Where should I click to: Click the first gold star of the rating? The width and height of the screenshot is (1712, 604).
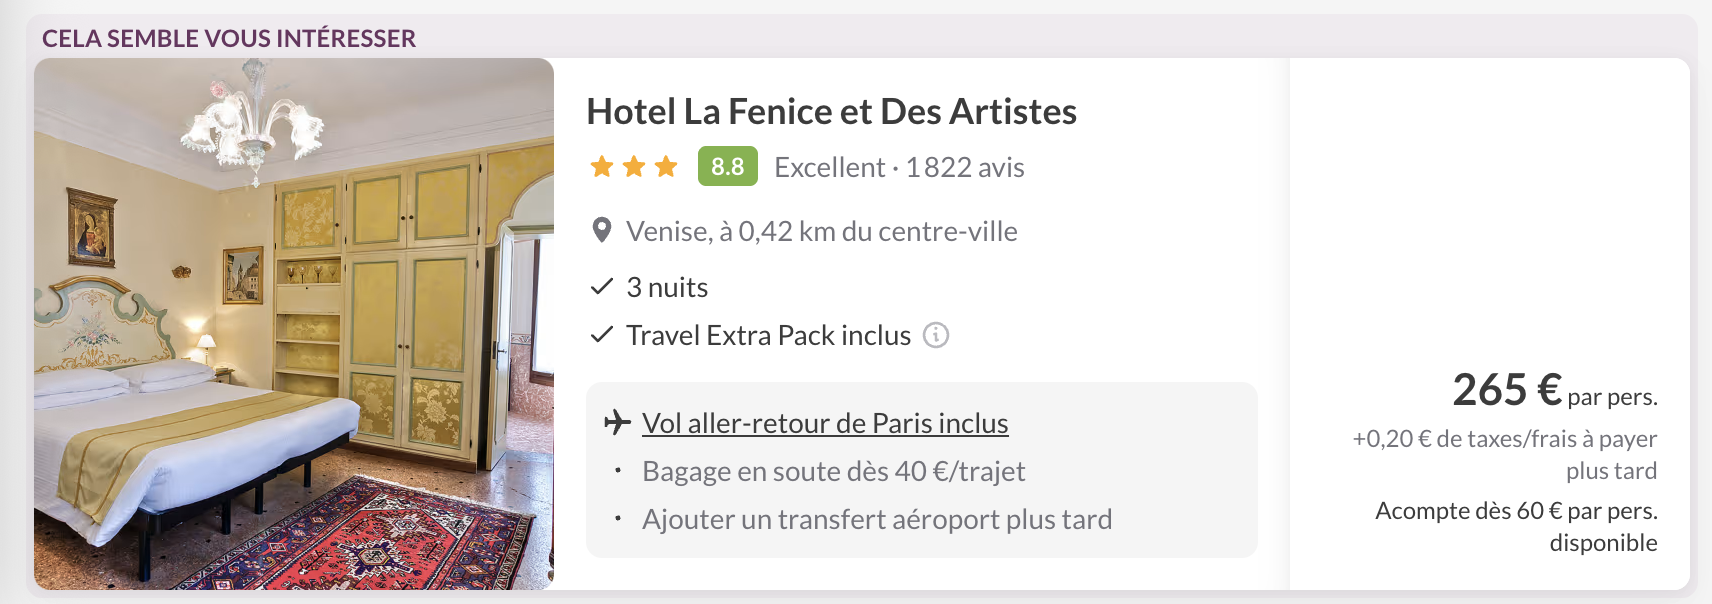602,167
